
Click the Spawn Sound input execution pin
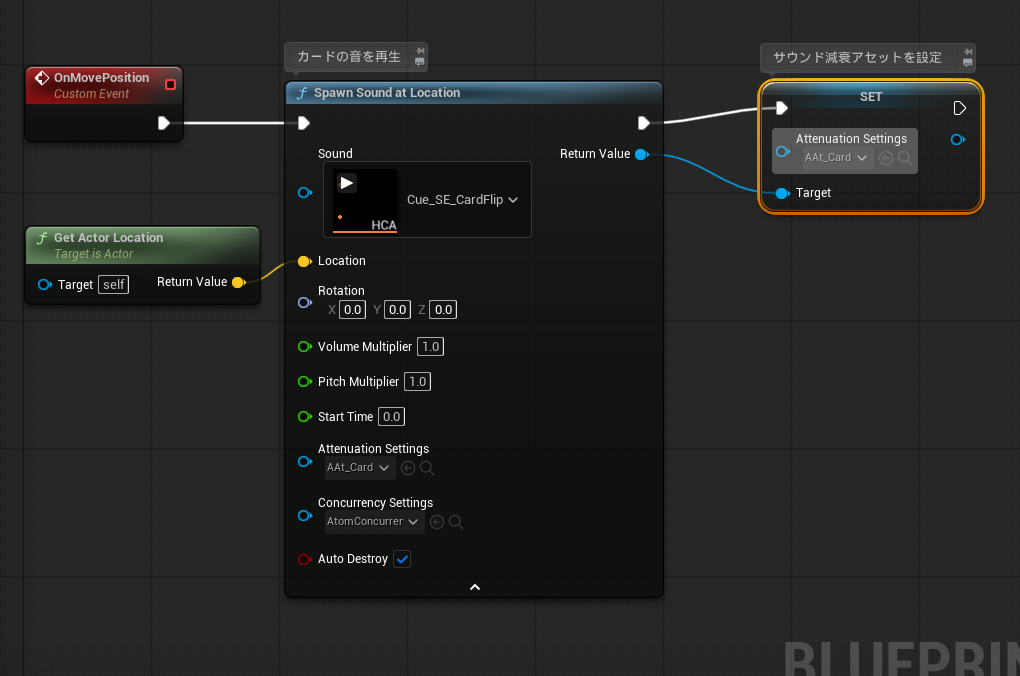(304, 123)
